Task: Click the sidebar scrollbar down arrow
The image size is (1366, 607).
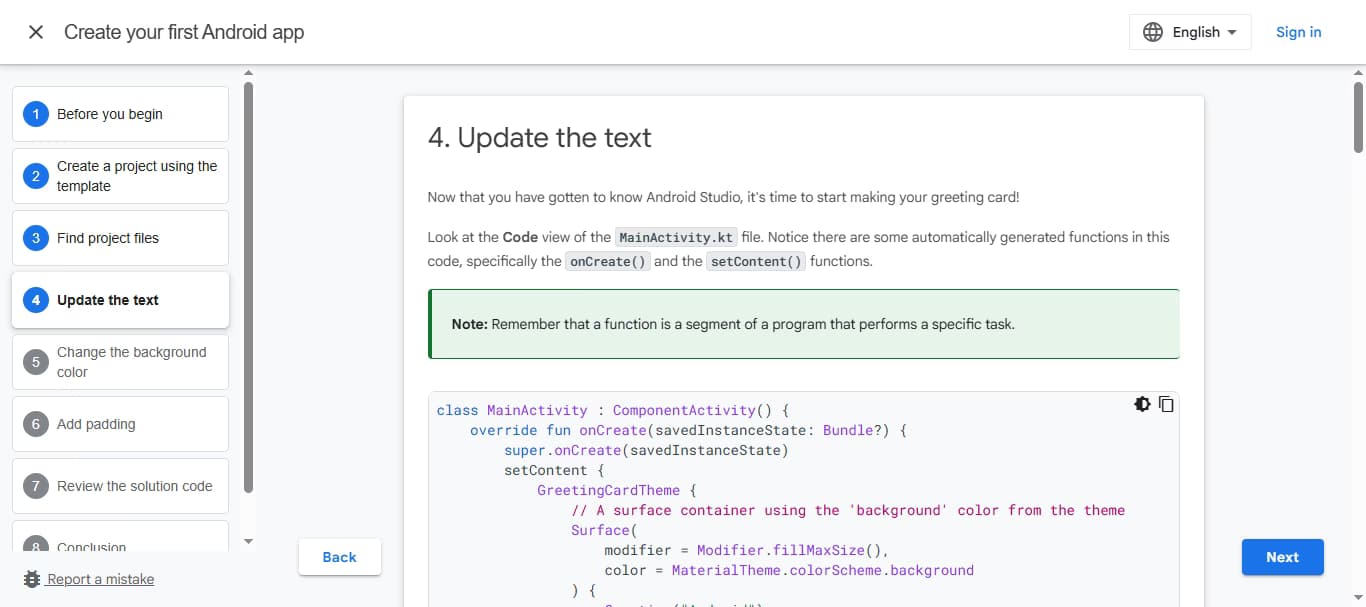Action: tap(247, 541)
